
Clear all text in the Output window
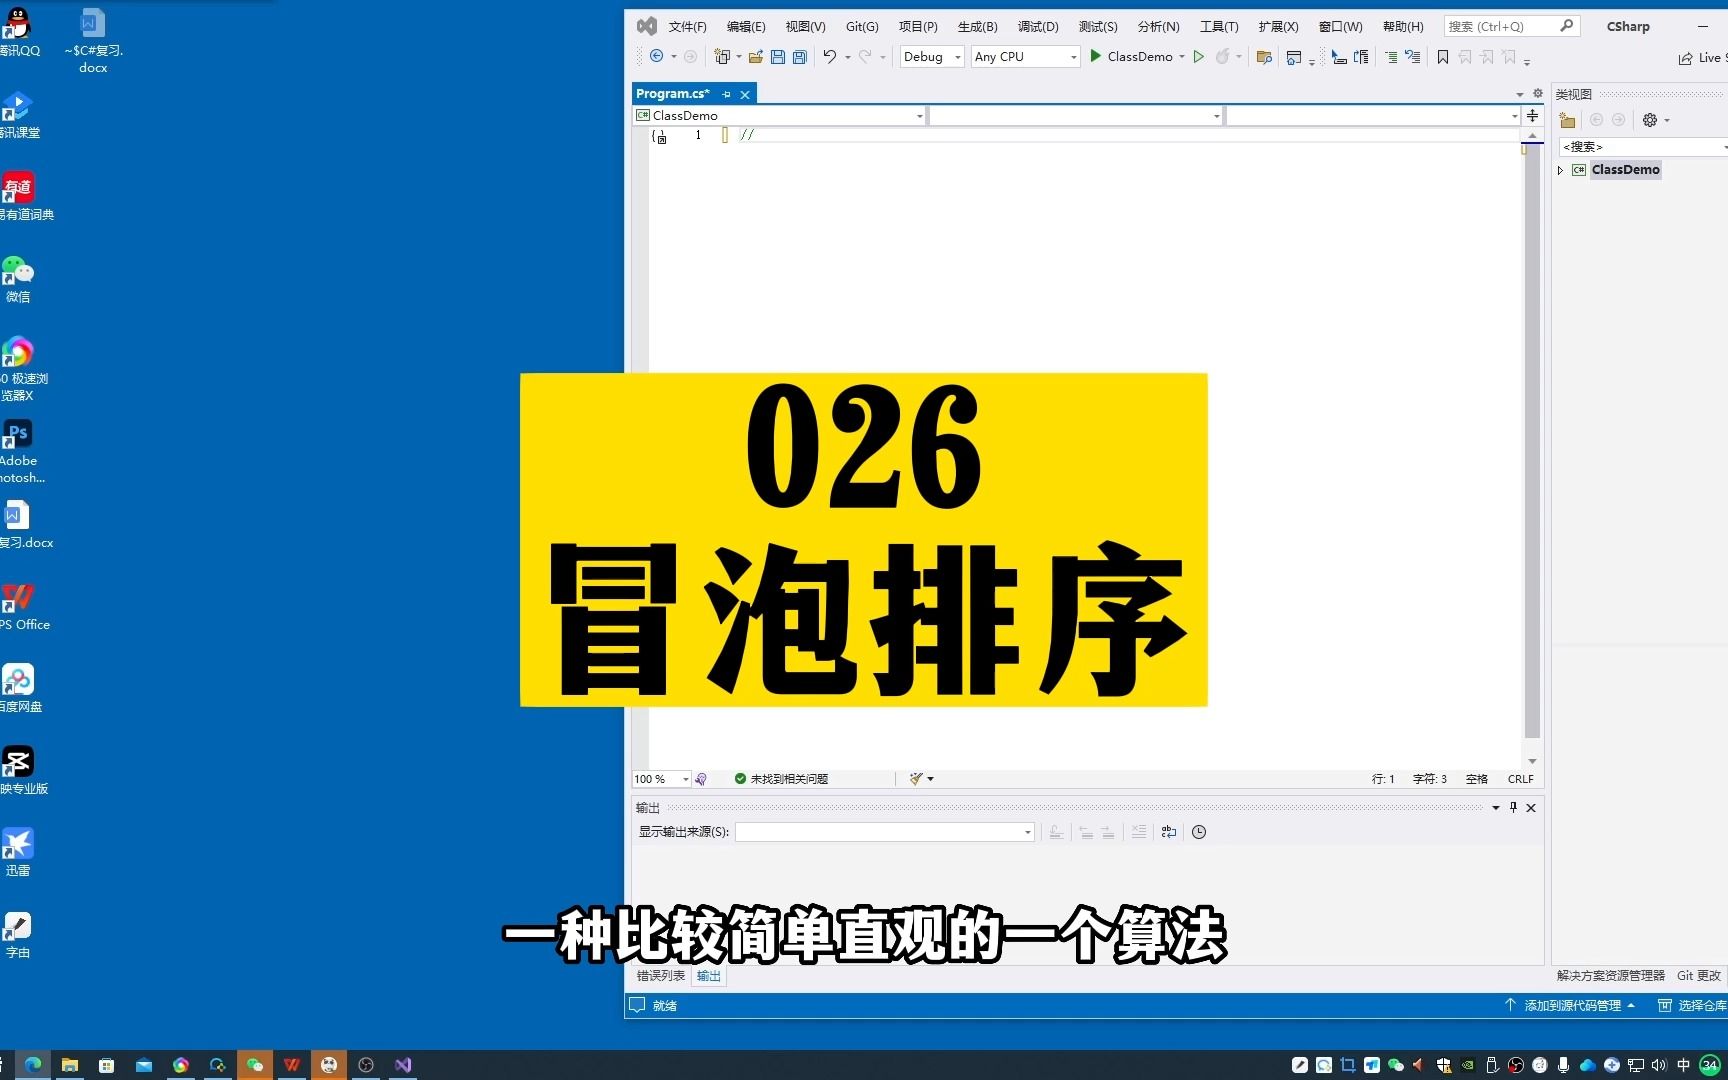click(1139, 832)
